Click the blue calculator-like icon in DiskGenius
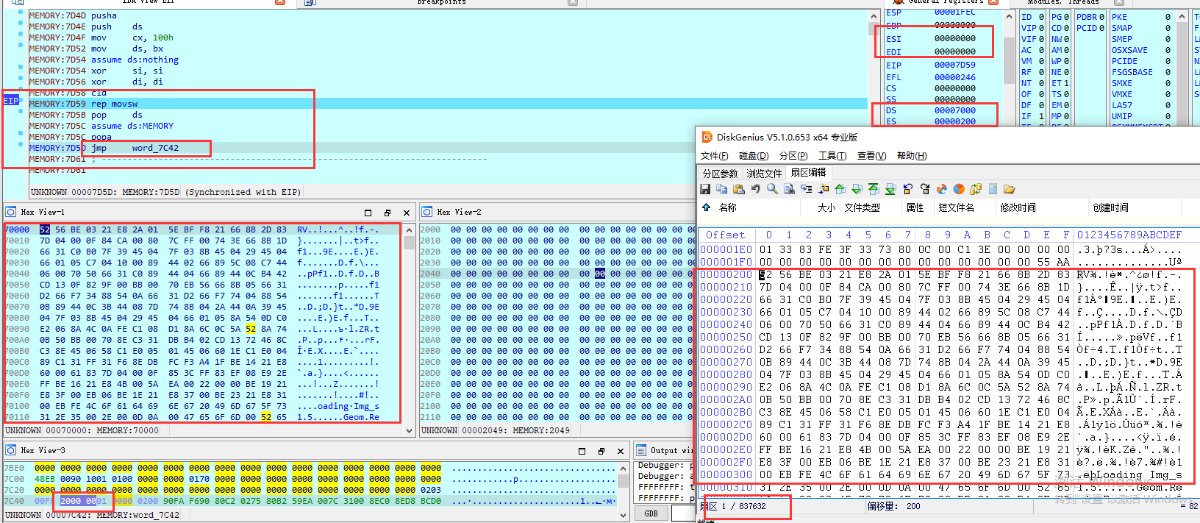 [993, 188]
